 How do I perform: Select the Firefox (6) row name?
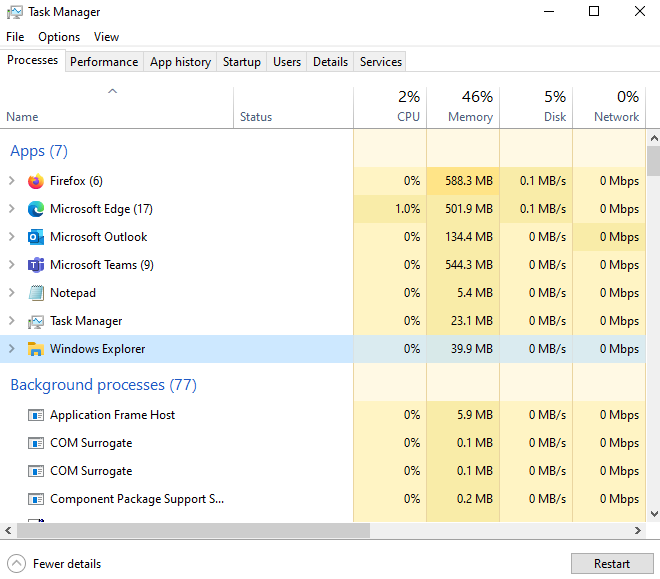pyautogui.click(x=76, y=181)
